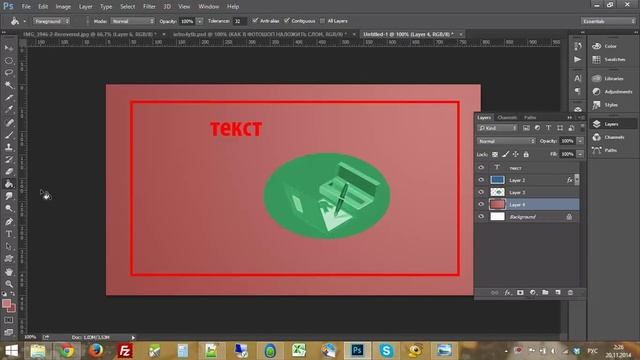The width and height of the screenshot is (640, 360).
Task: Select the Elliptical Marquee tool
Action: point(9,61)
